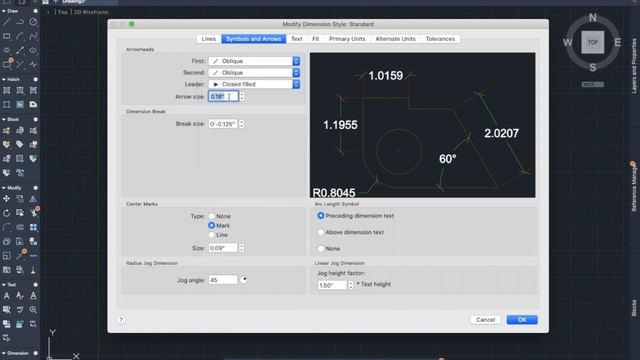
Task: Open the Leader arrowhead dropdown
Action: point(254,84)
